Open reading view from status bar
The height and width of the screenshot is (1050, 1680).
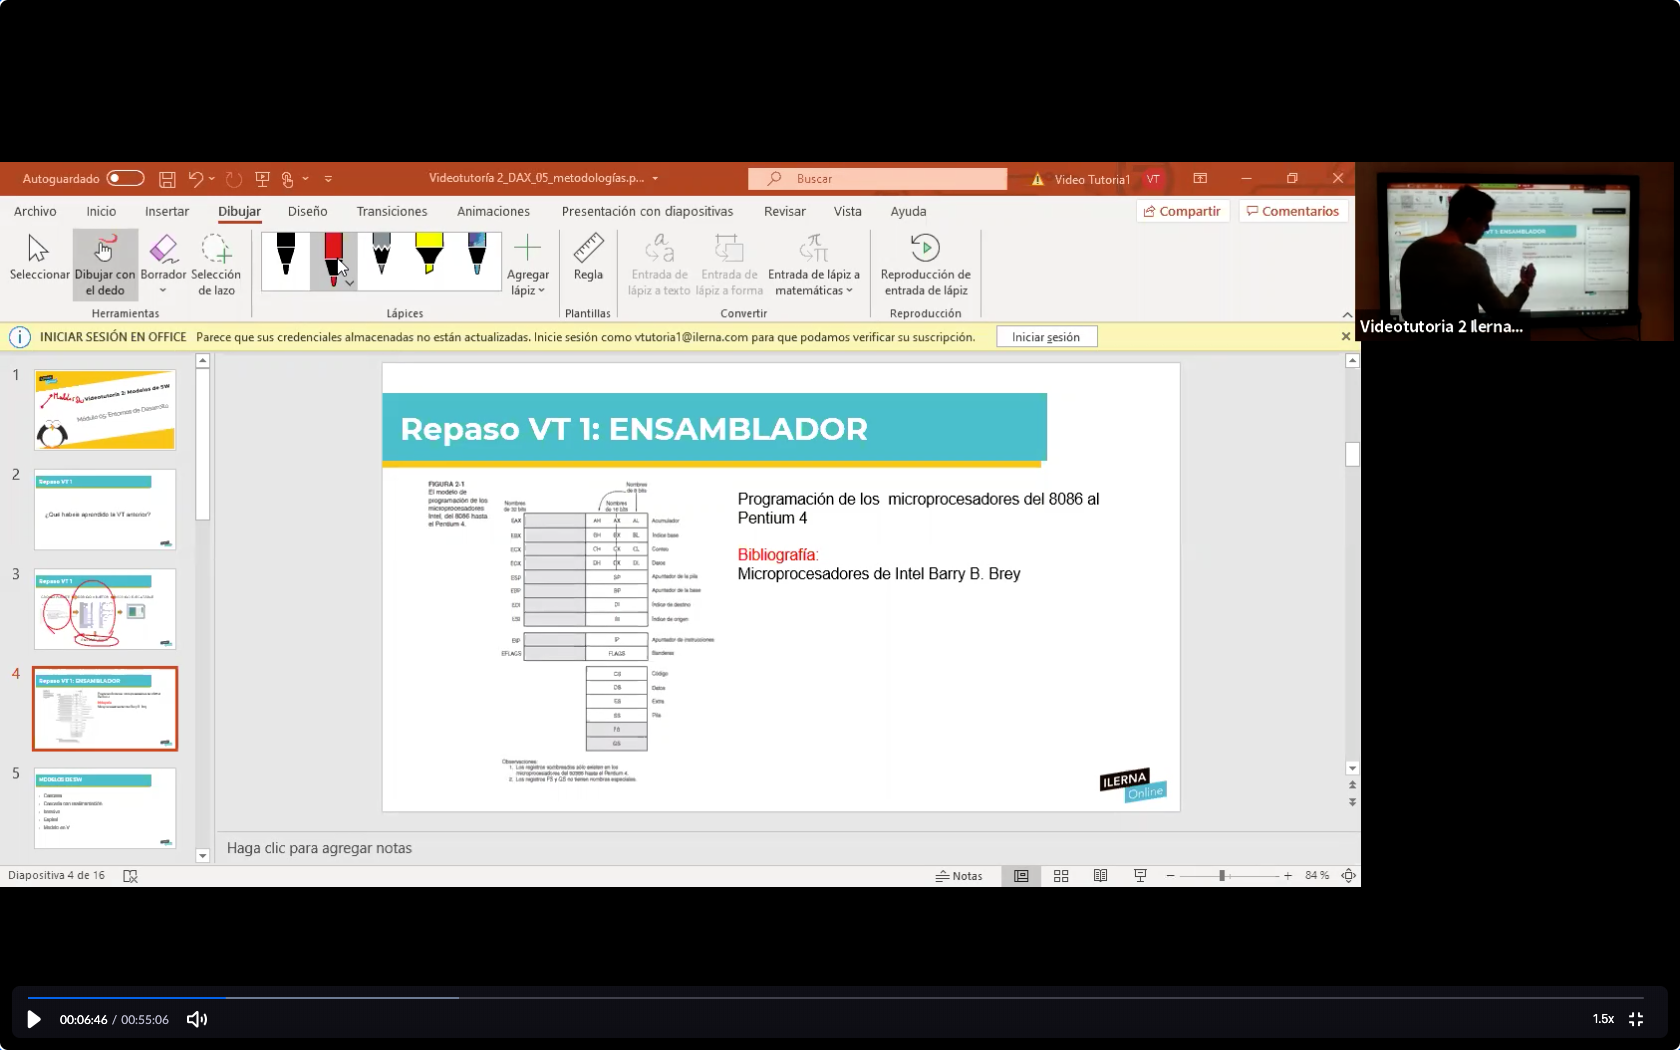click(x=1100, y=876)
